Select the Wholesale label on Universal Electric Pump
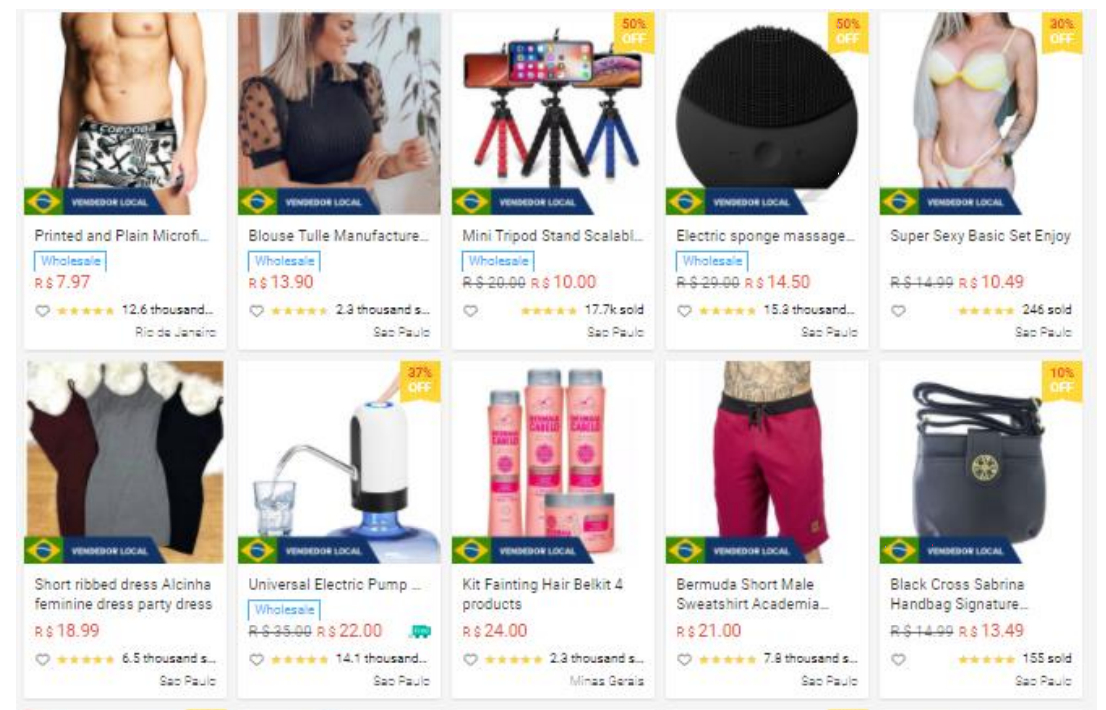The height and width of the screenshot is (710, 1106). click(284, 610)
